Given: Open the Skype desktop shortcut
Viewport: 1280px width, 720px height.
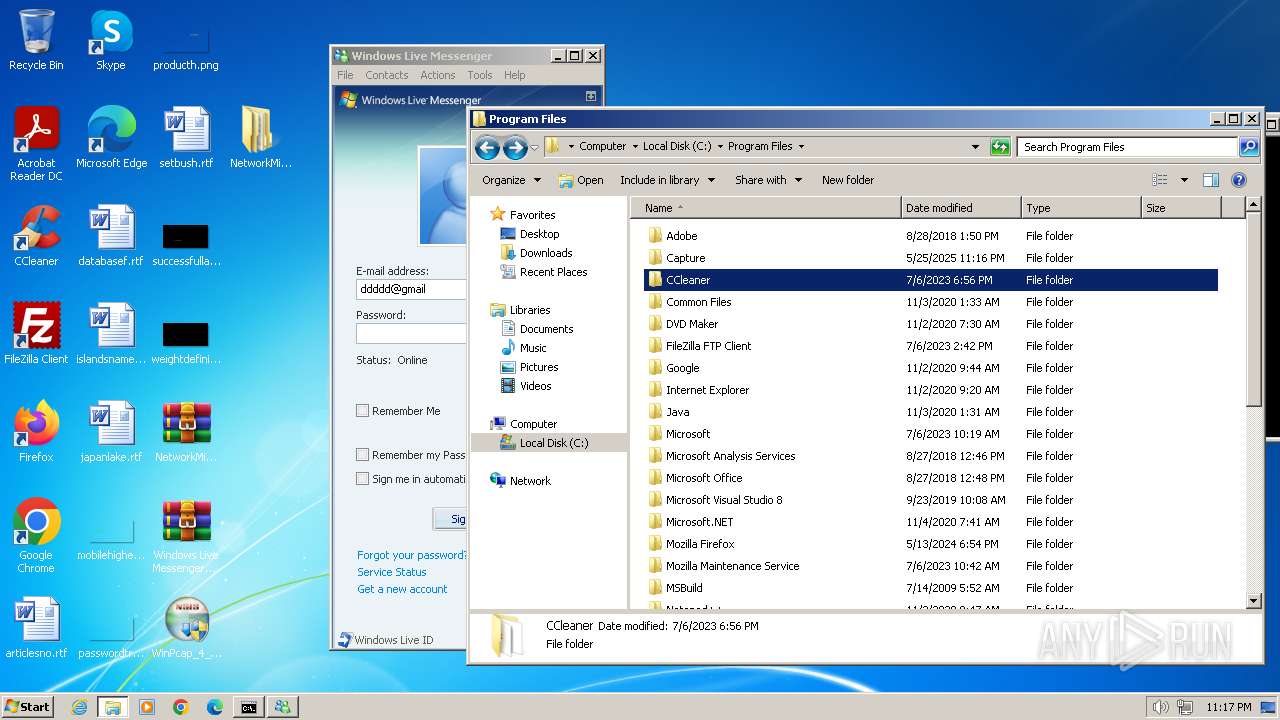Looking at the screenshot, I should 111,40.
